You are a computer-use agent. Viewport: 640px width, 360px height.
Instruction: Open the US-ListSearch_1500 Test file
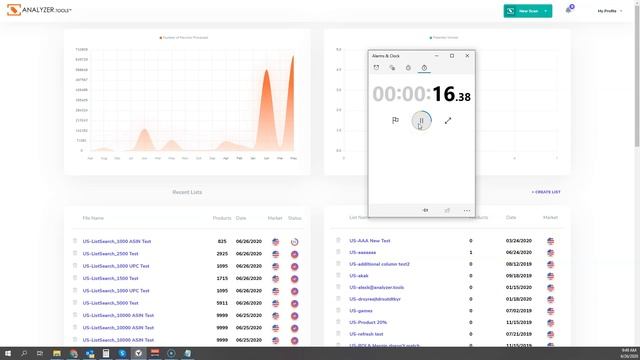[110, 278]
